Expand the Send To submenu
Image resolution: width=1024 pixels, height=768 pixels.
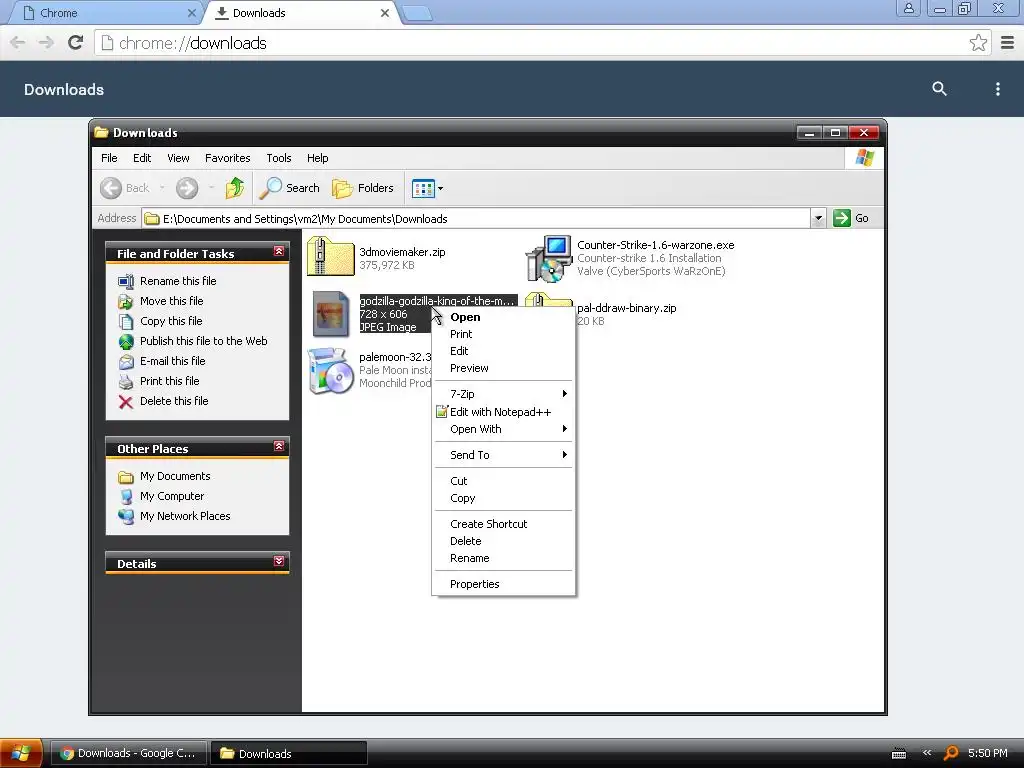coord(504,455)
